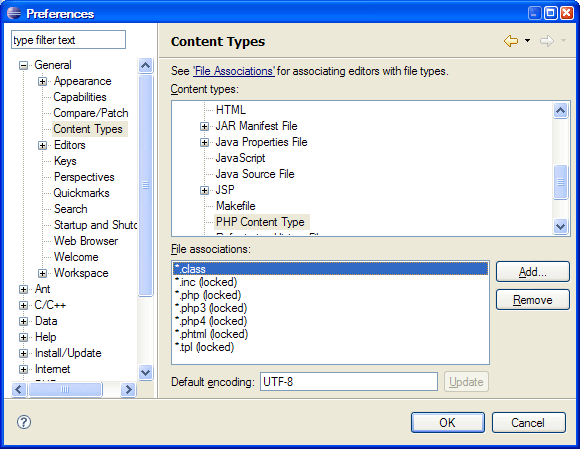This screenshot has width=580, height=449.
Task: Click content types list scroll up arrow
Action: [x=560, y=110]
